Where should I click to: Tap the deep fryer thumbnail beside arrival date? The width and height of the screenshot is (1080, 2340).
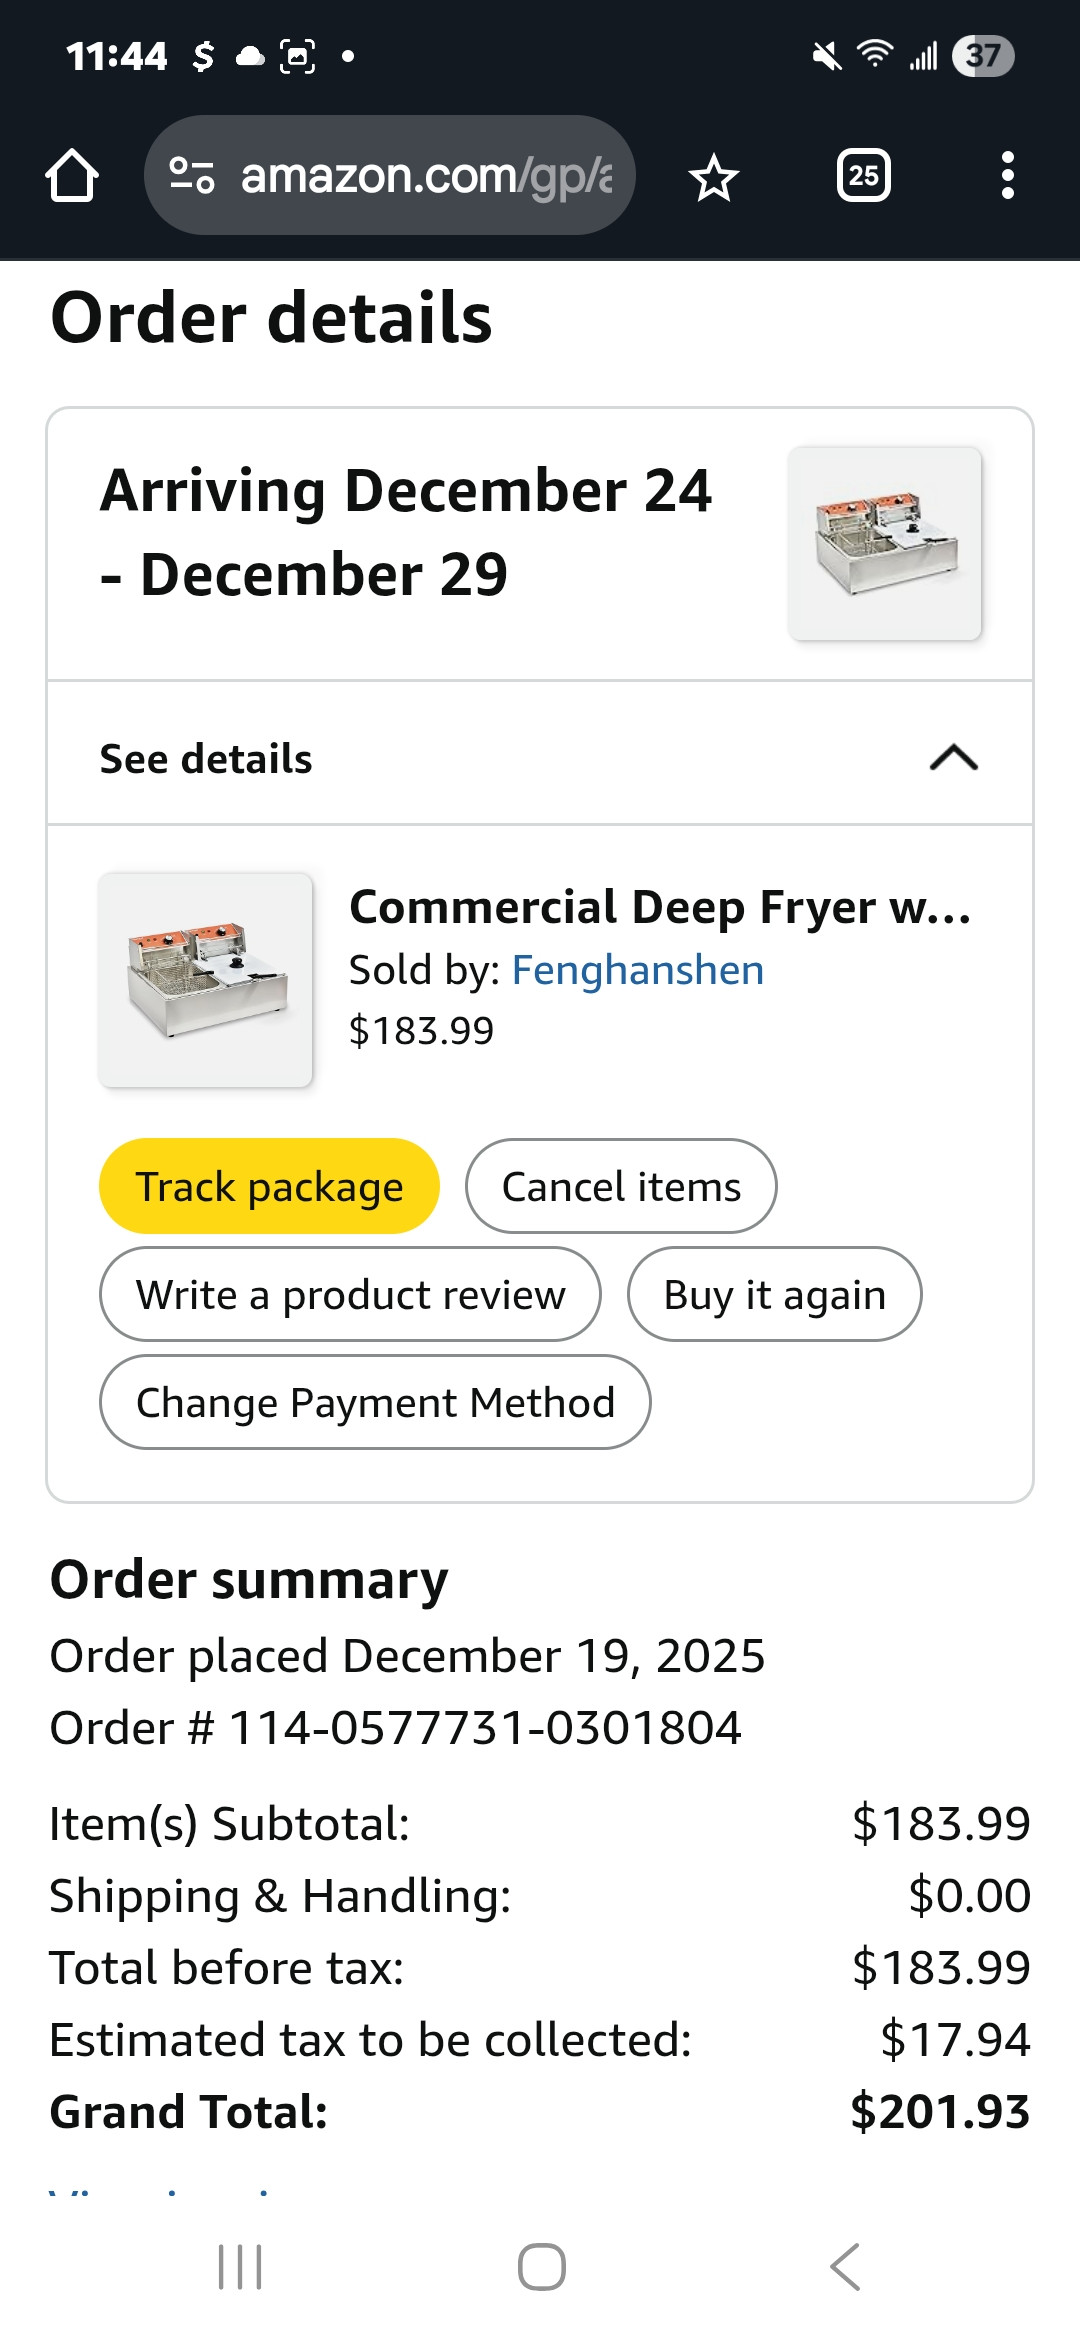coord(884,543)
